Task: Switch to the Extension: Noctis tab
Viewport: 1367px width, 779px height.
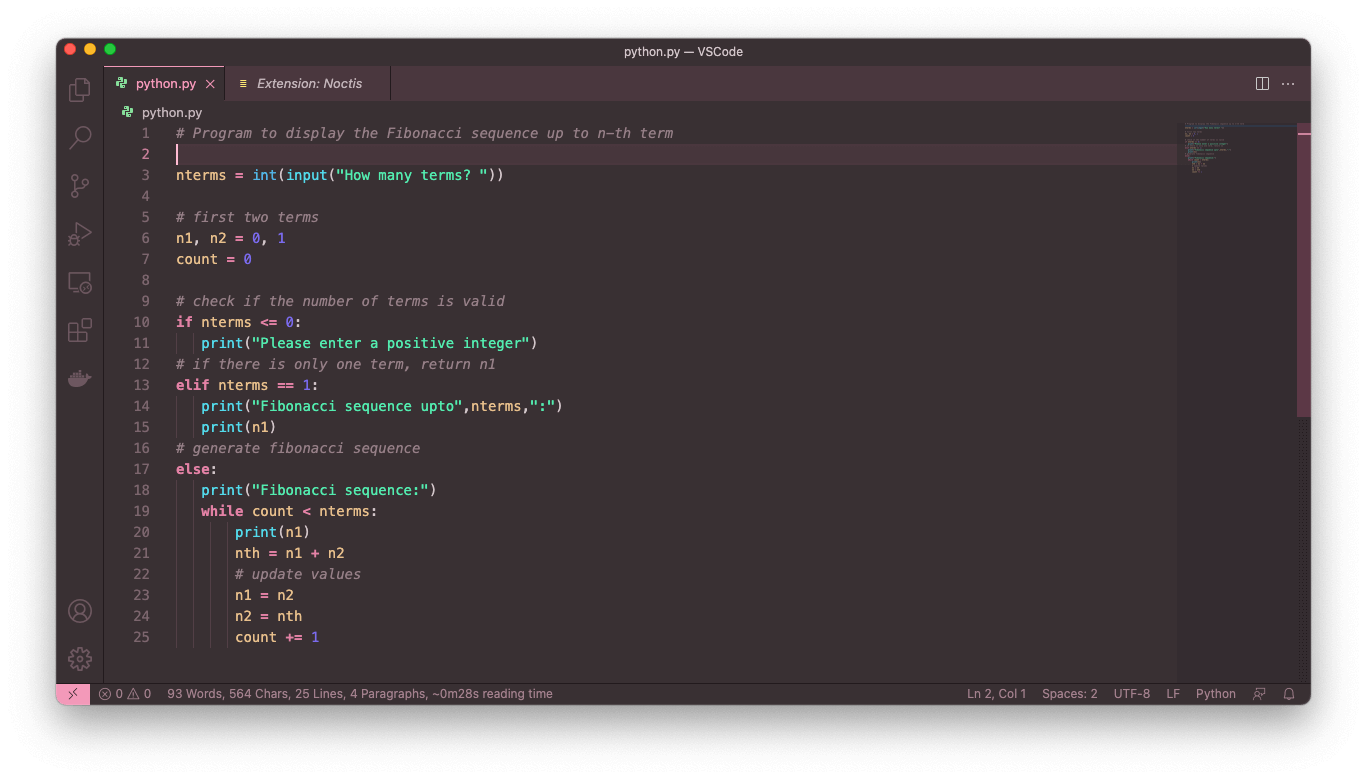Action: point(308,84)
